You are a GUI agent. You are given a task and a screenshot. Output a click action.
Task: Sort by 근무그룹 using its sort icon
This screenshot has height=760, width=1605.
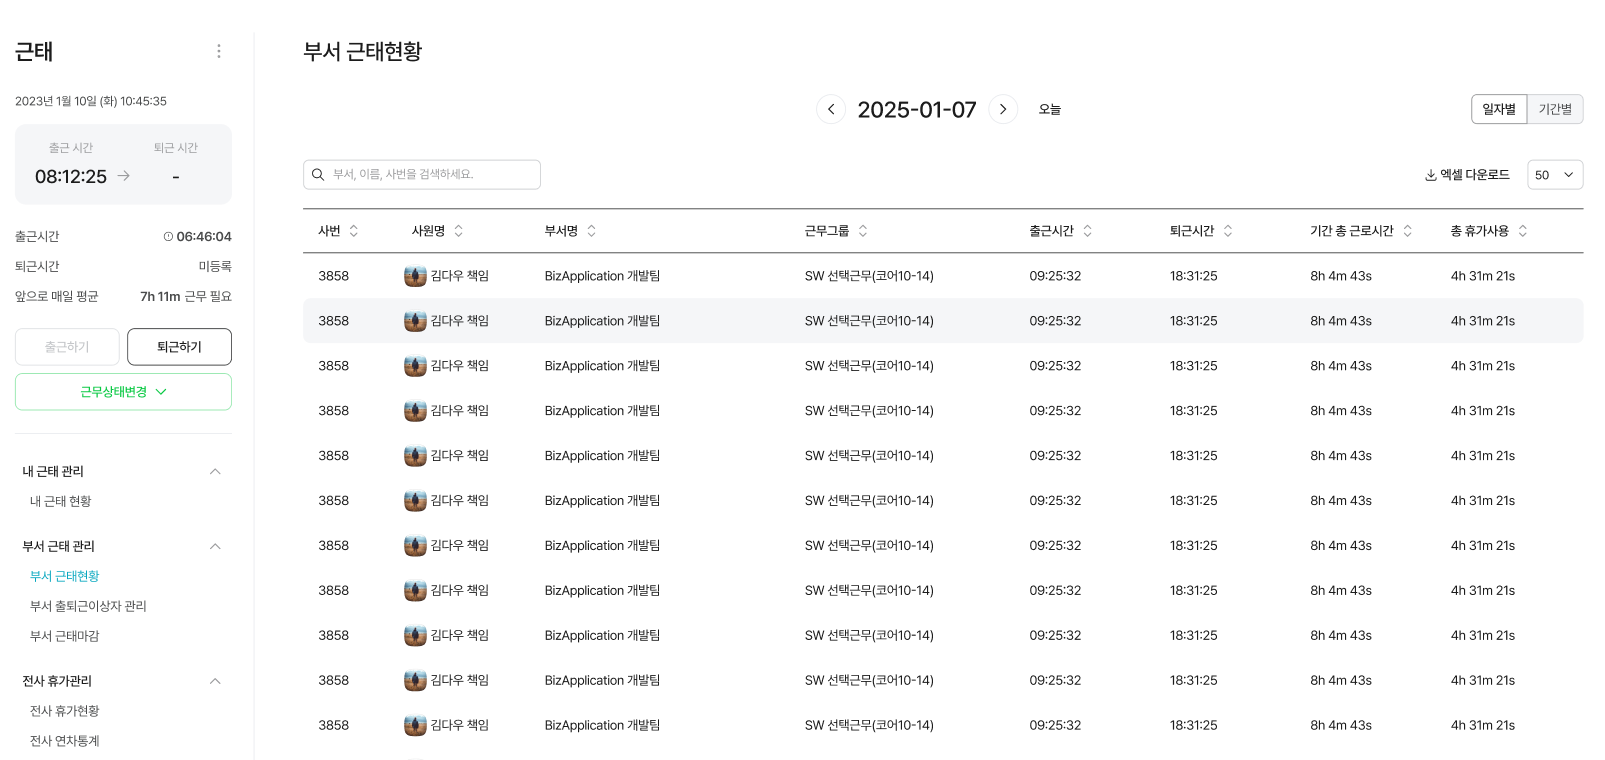(863, 231)
